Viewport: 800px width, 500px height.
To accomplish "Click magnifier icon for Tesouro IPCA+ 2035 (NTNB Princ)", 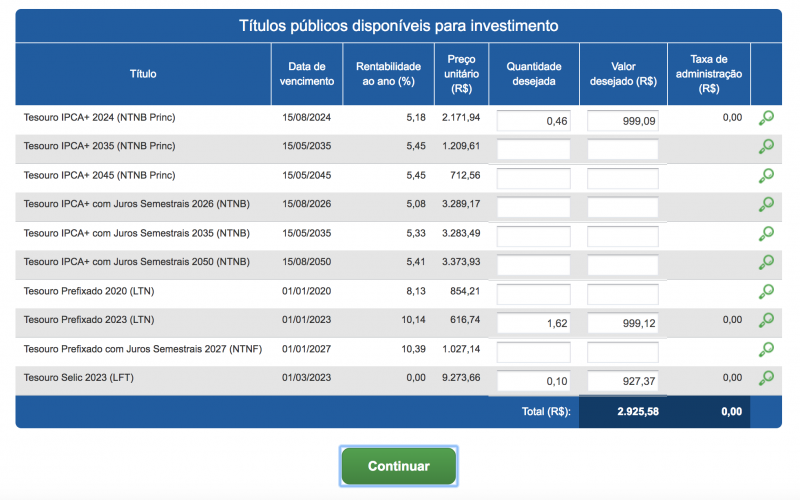I will tap(766, 146).
